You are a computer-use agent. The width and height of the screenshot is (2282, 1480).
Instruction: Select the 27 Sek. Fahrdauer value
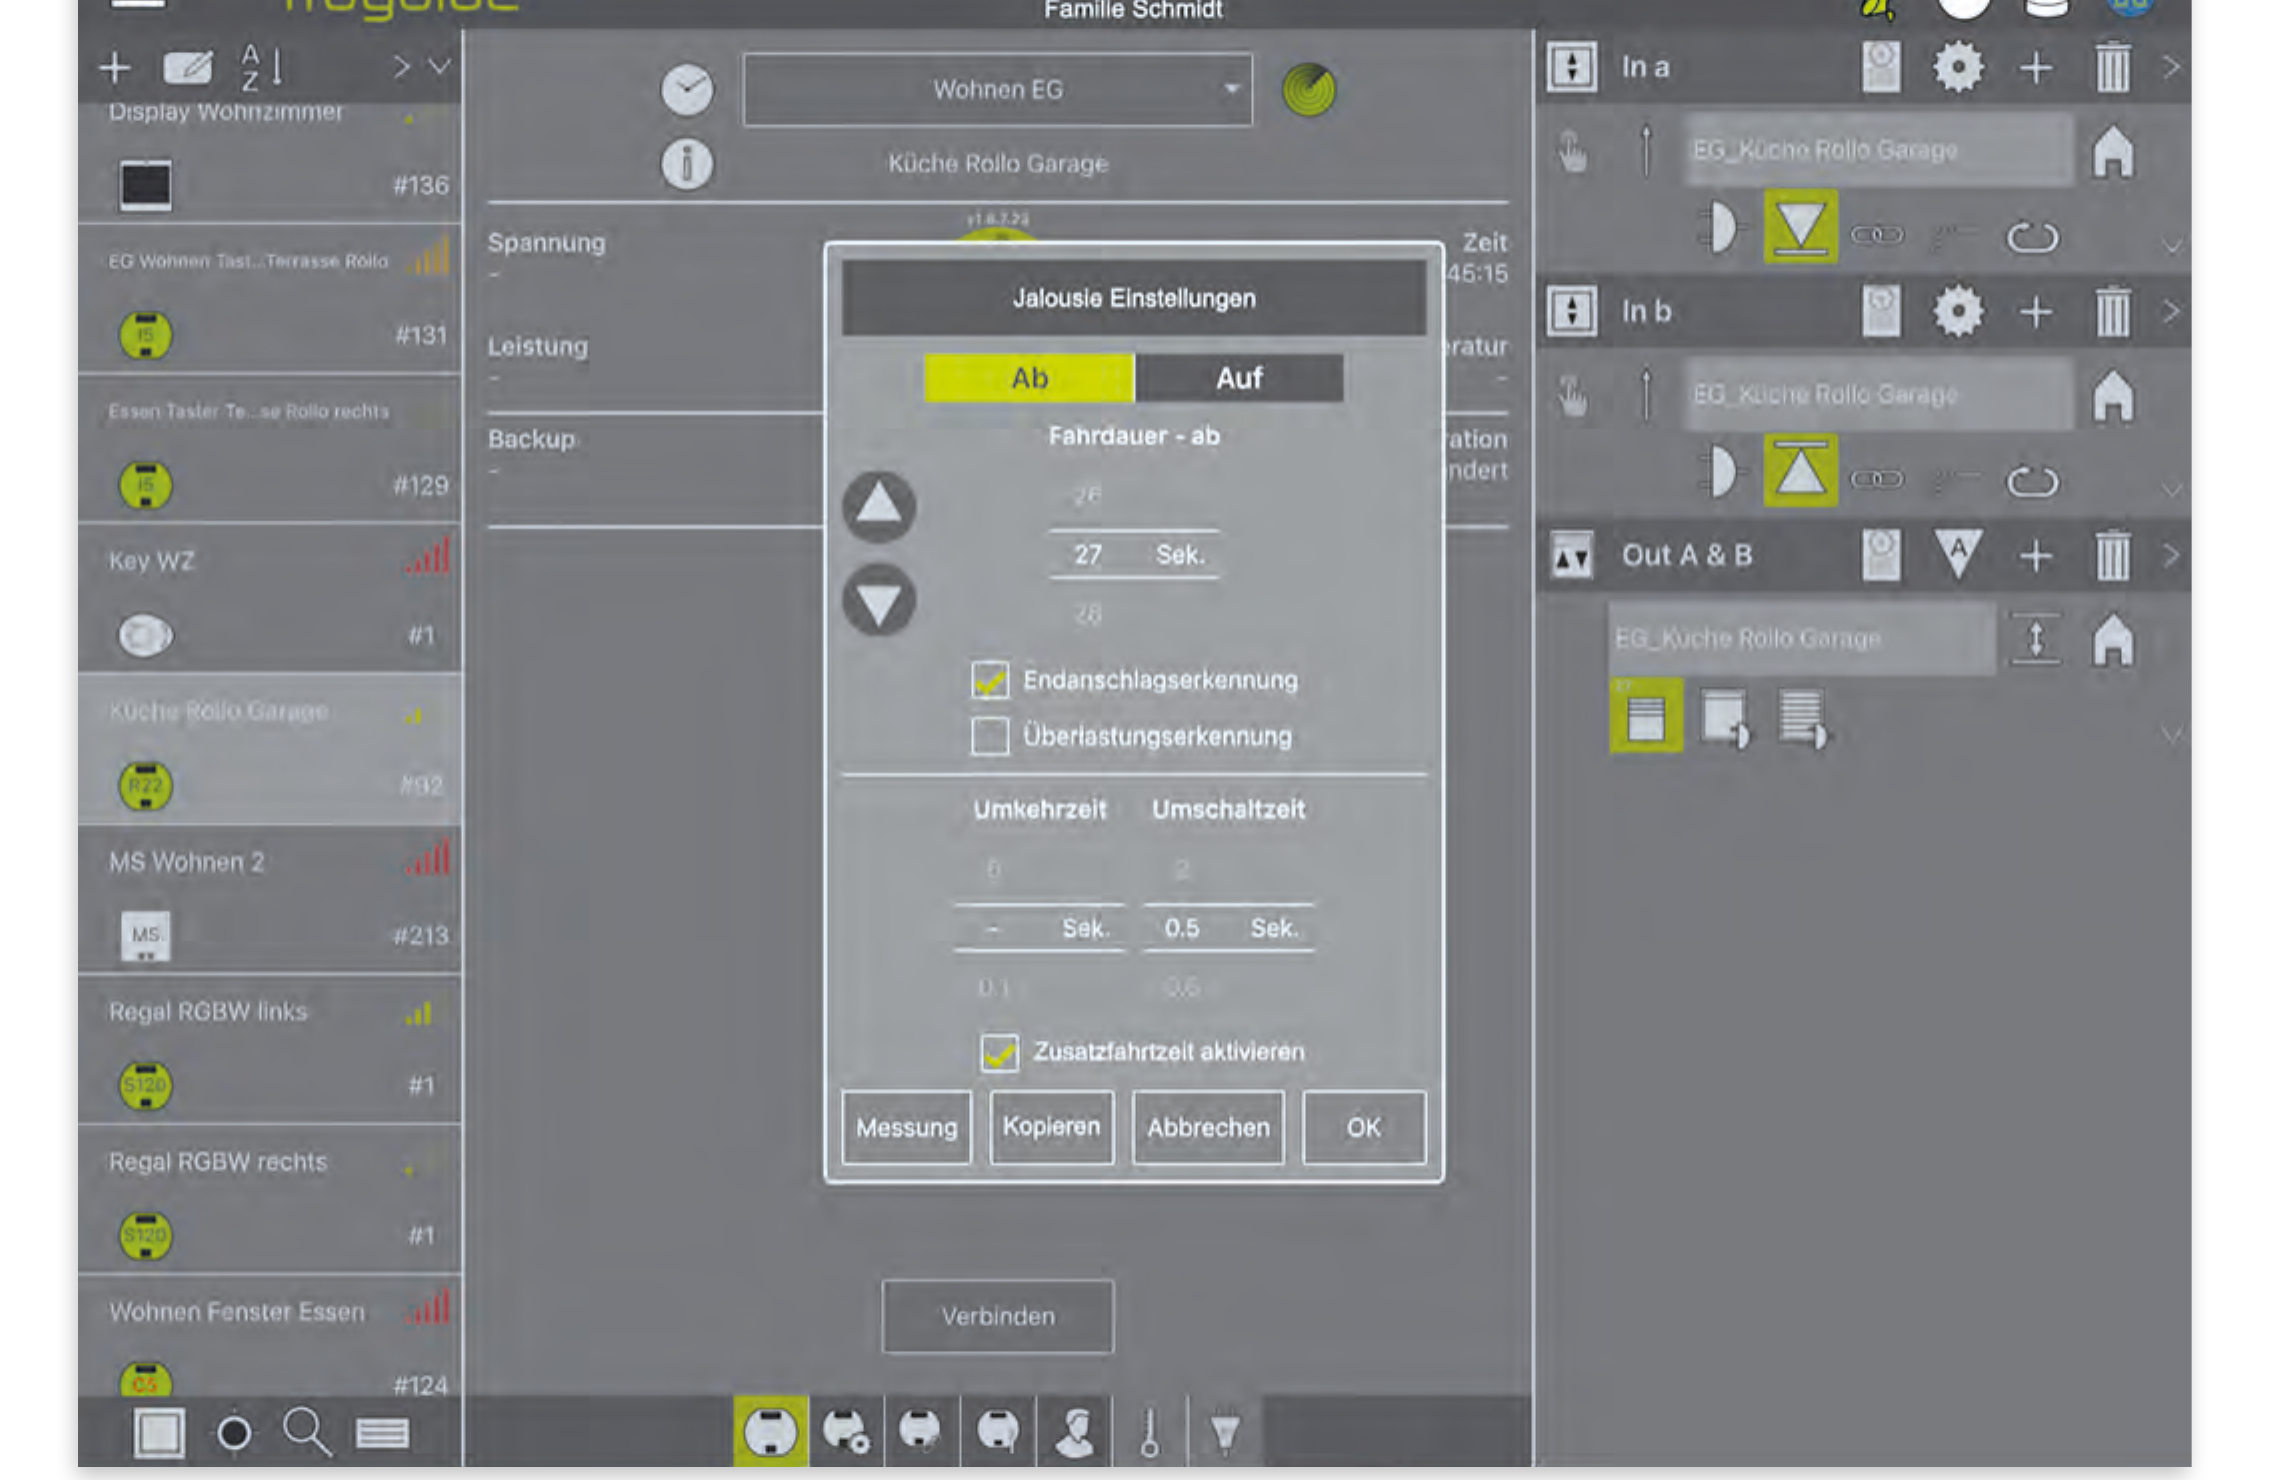tap(1134, 555)
